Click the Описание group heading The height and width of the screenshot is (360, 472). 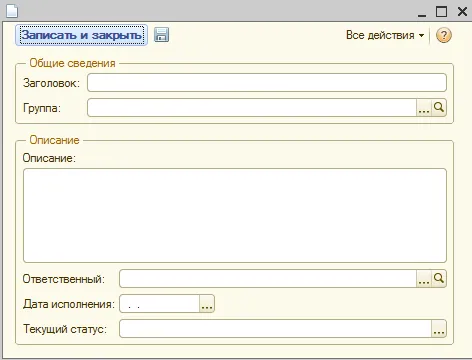54,140
